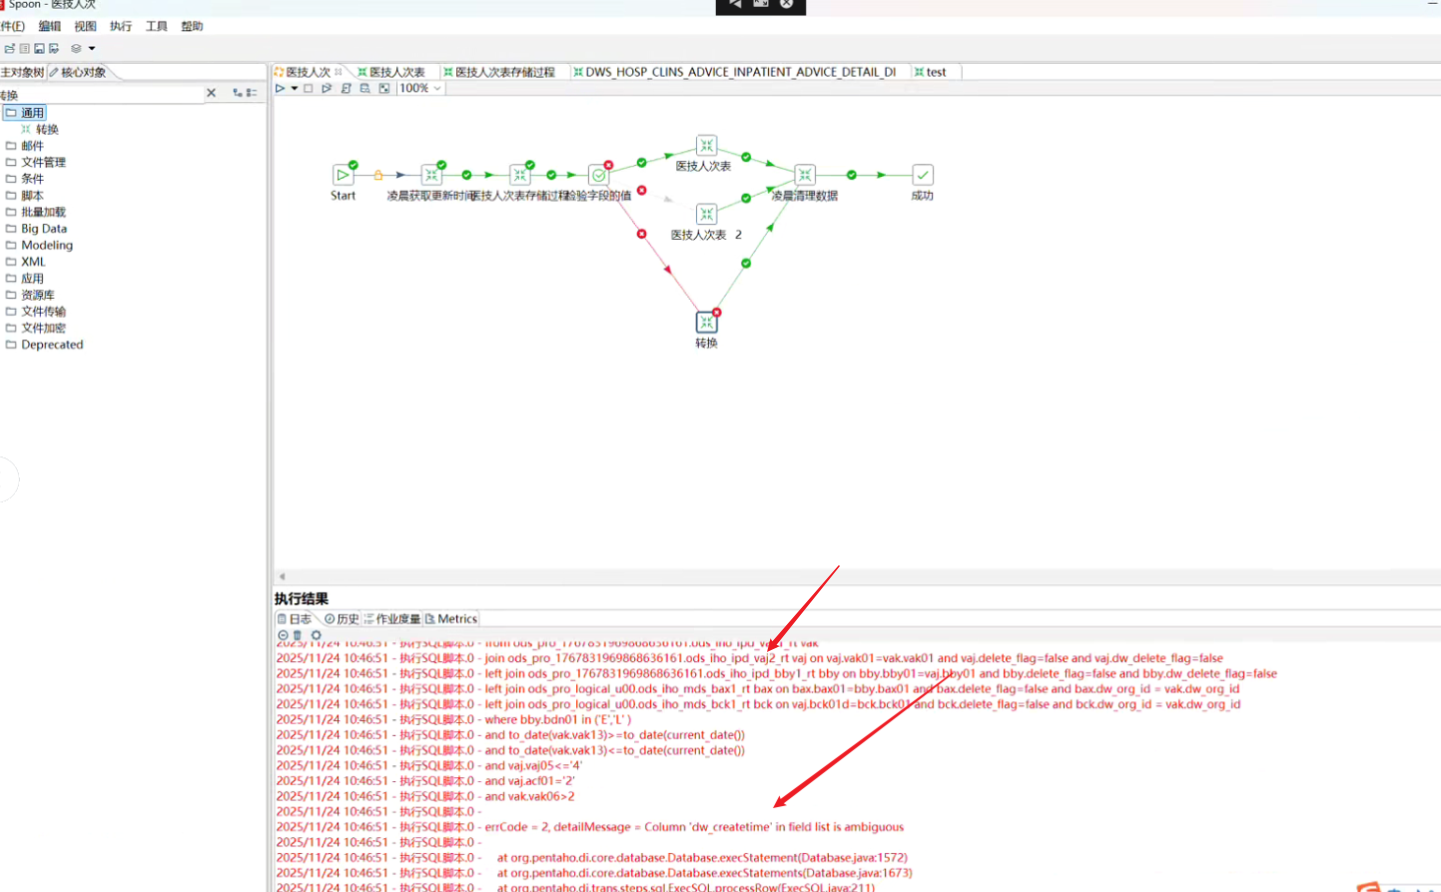Click the 成功 success node
1441x892 pixels.
(922, 175)
